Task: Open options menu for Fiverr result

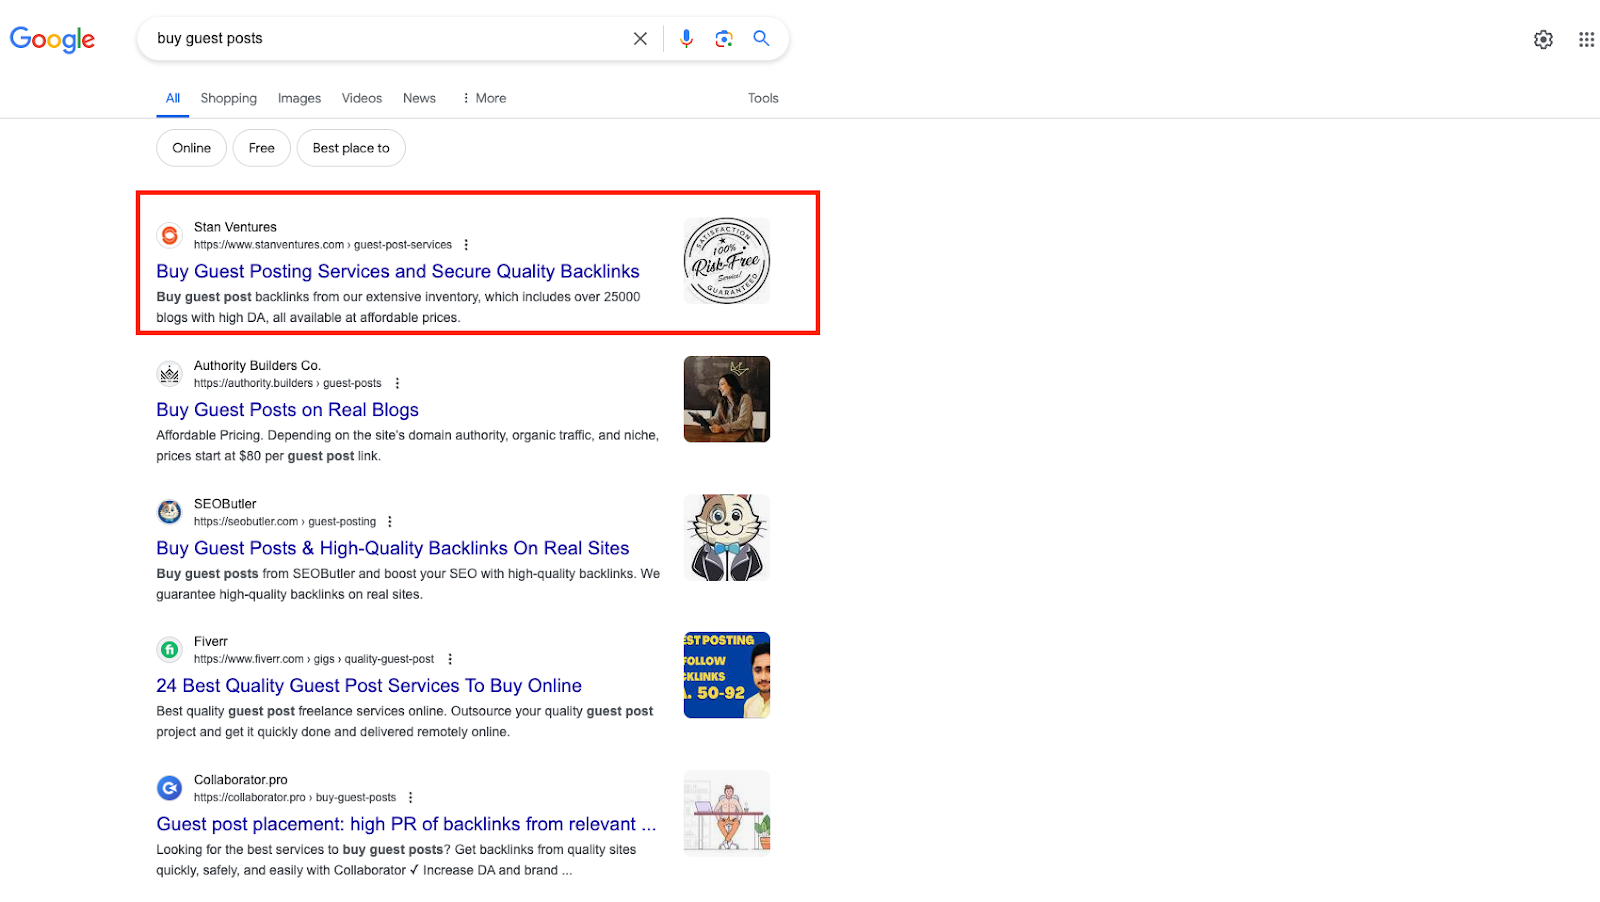Action: coord(450,659)
